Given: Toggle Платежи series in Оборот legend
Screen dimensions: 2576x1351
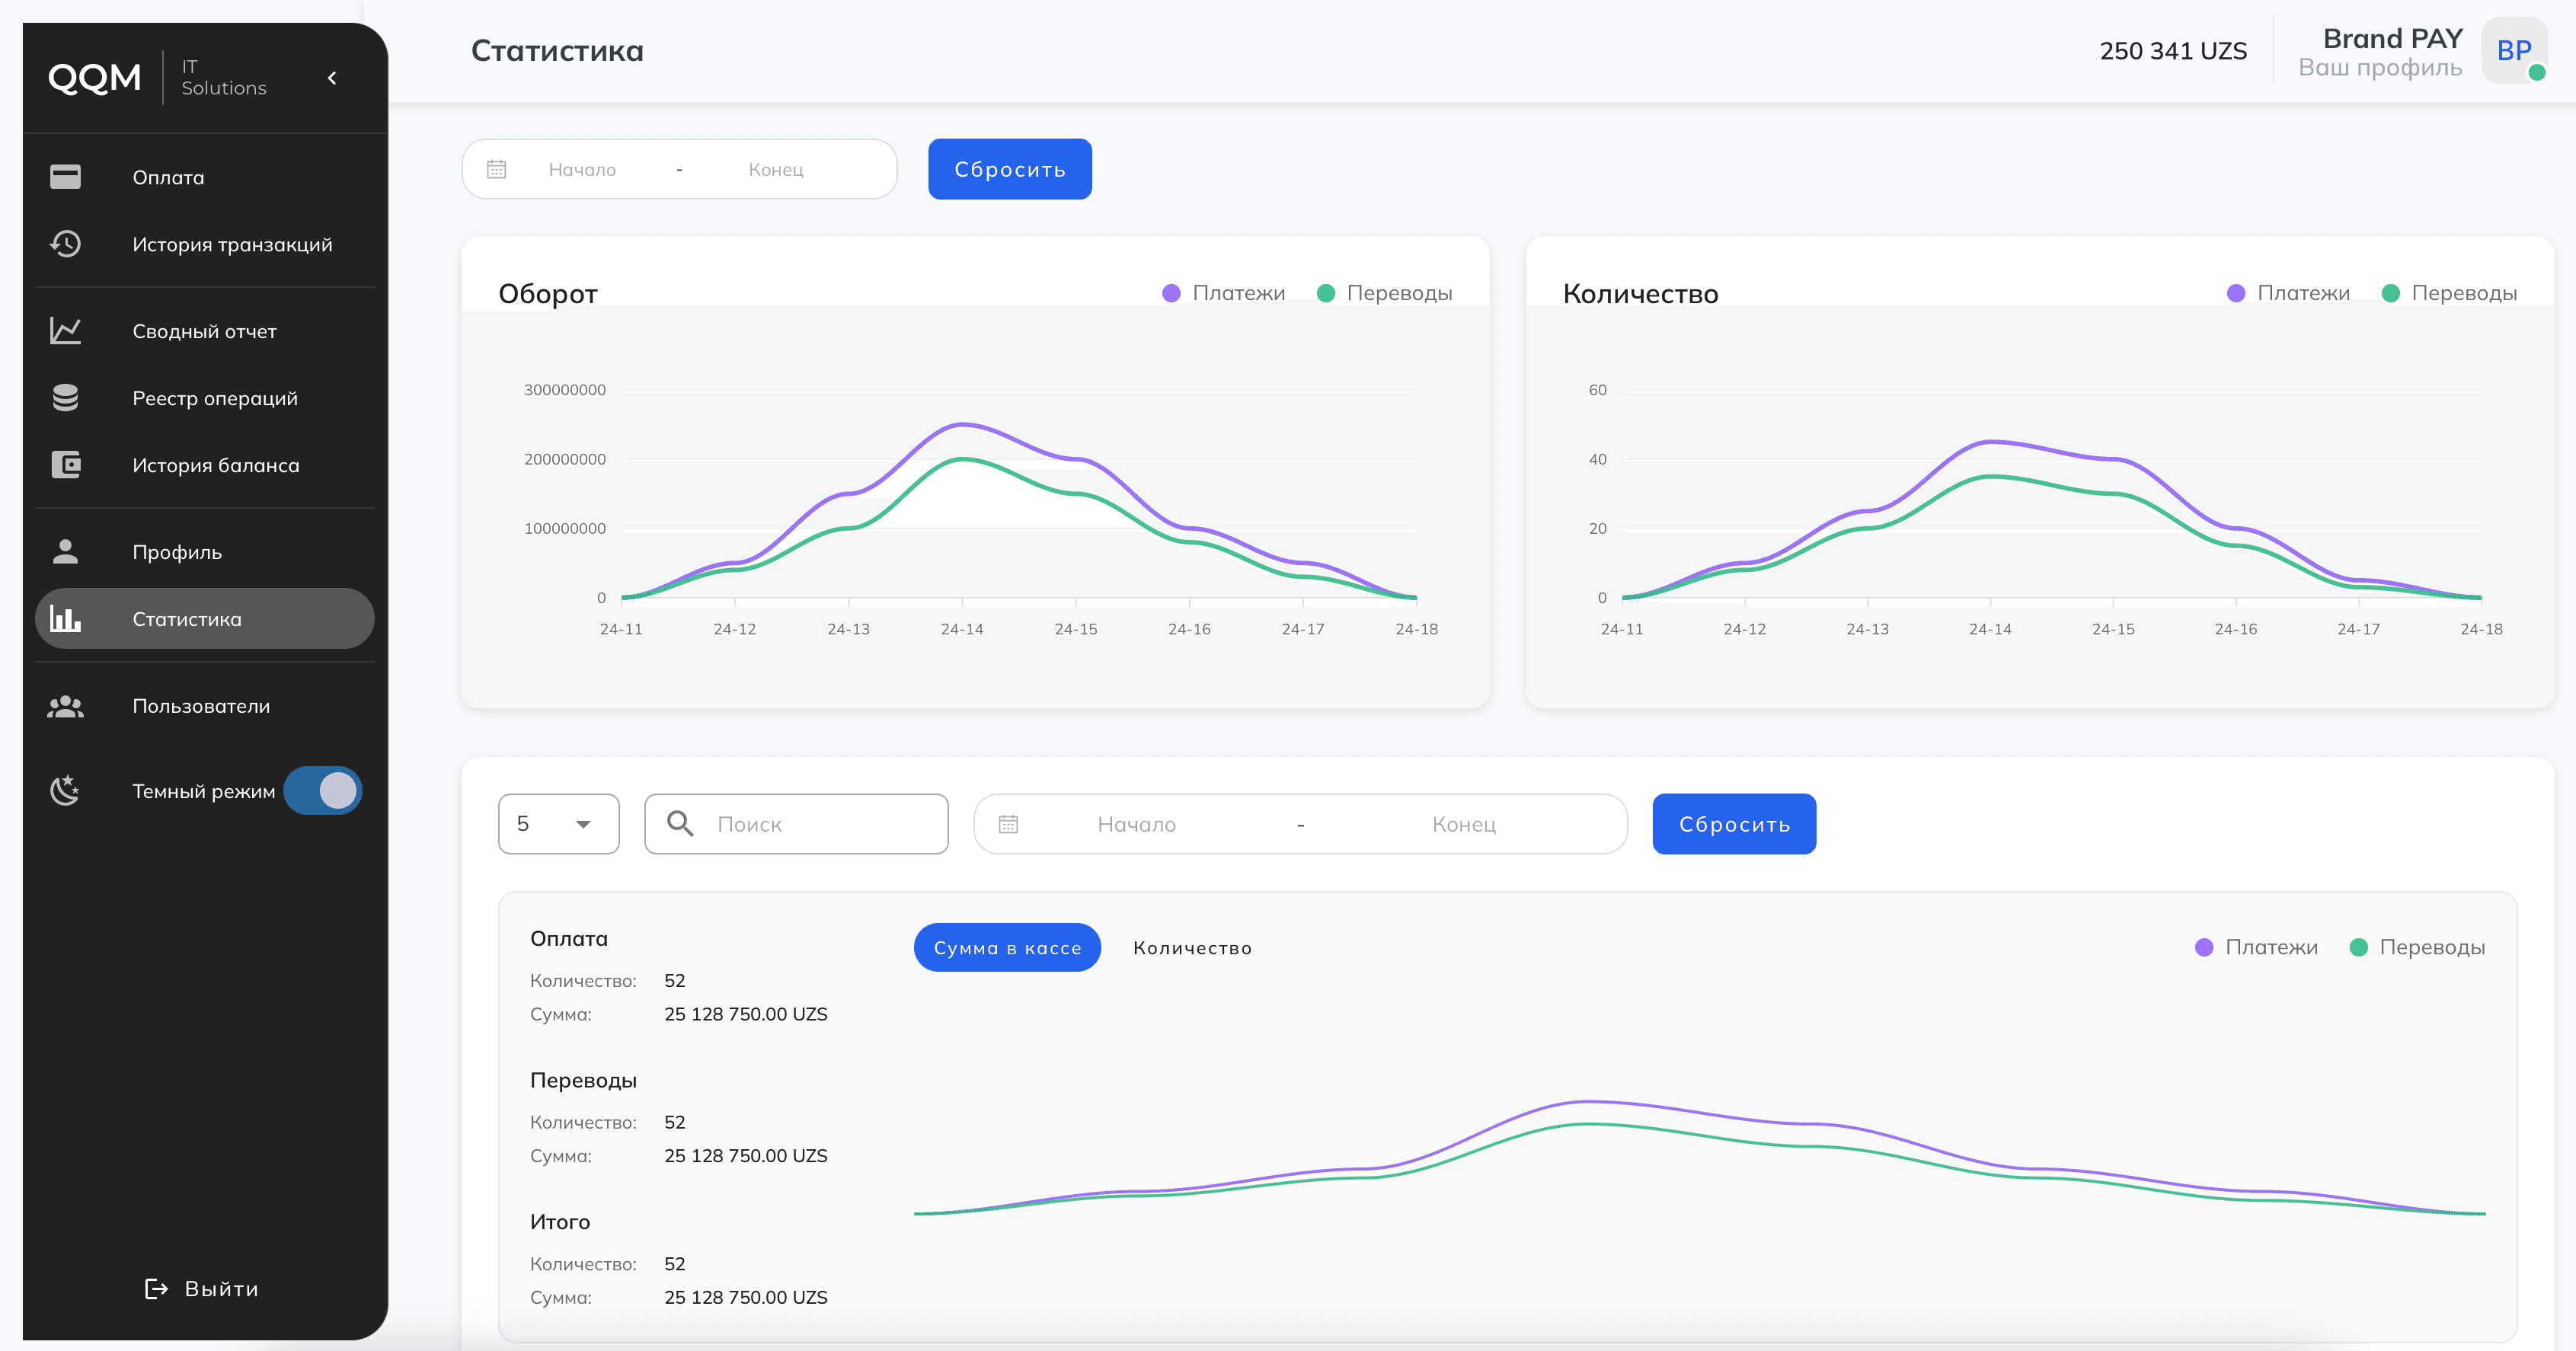Looking at the screenshot, I should 1223,293.
